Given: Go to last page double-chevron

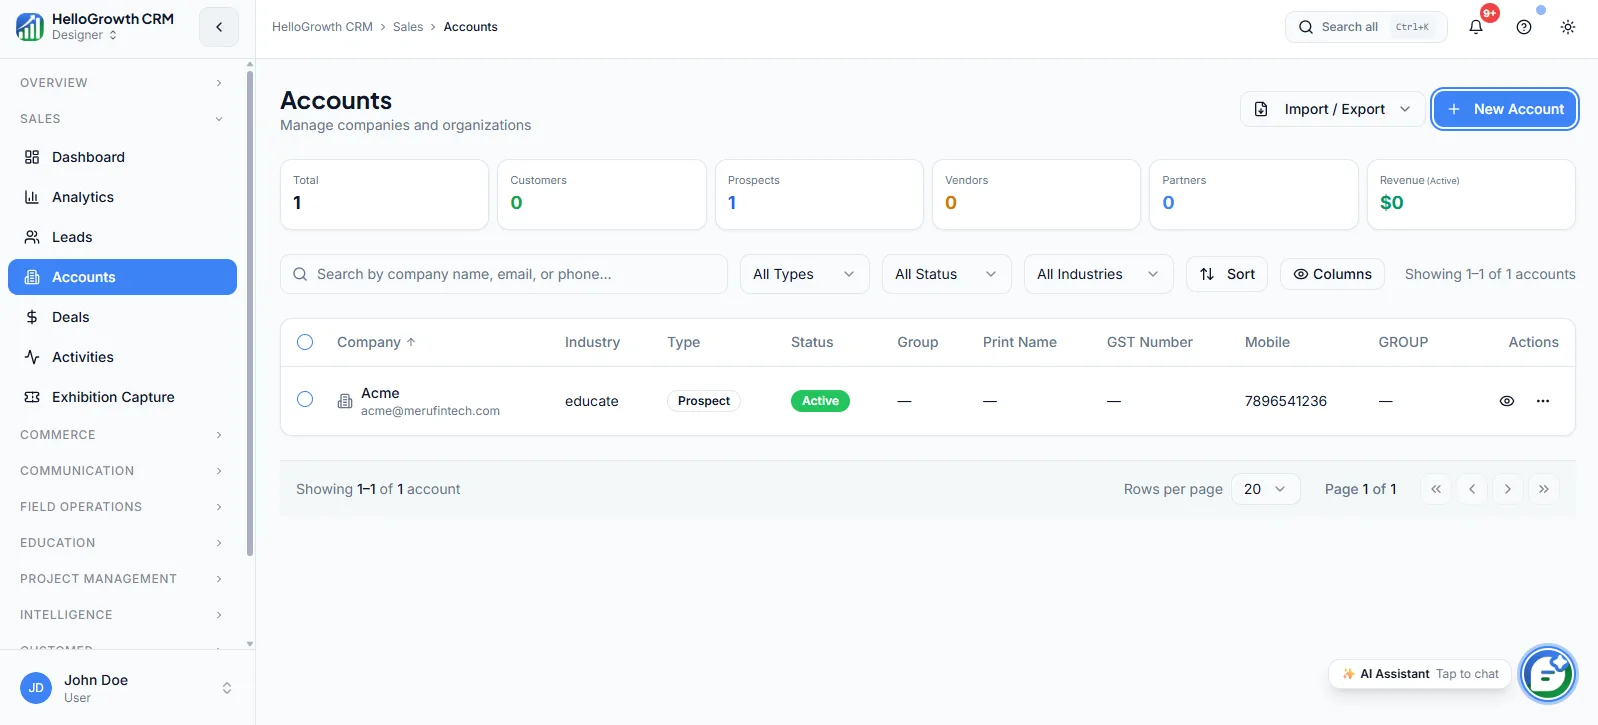Looking at the screenshot, I should (1544, 489).
